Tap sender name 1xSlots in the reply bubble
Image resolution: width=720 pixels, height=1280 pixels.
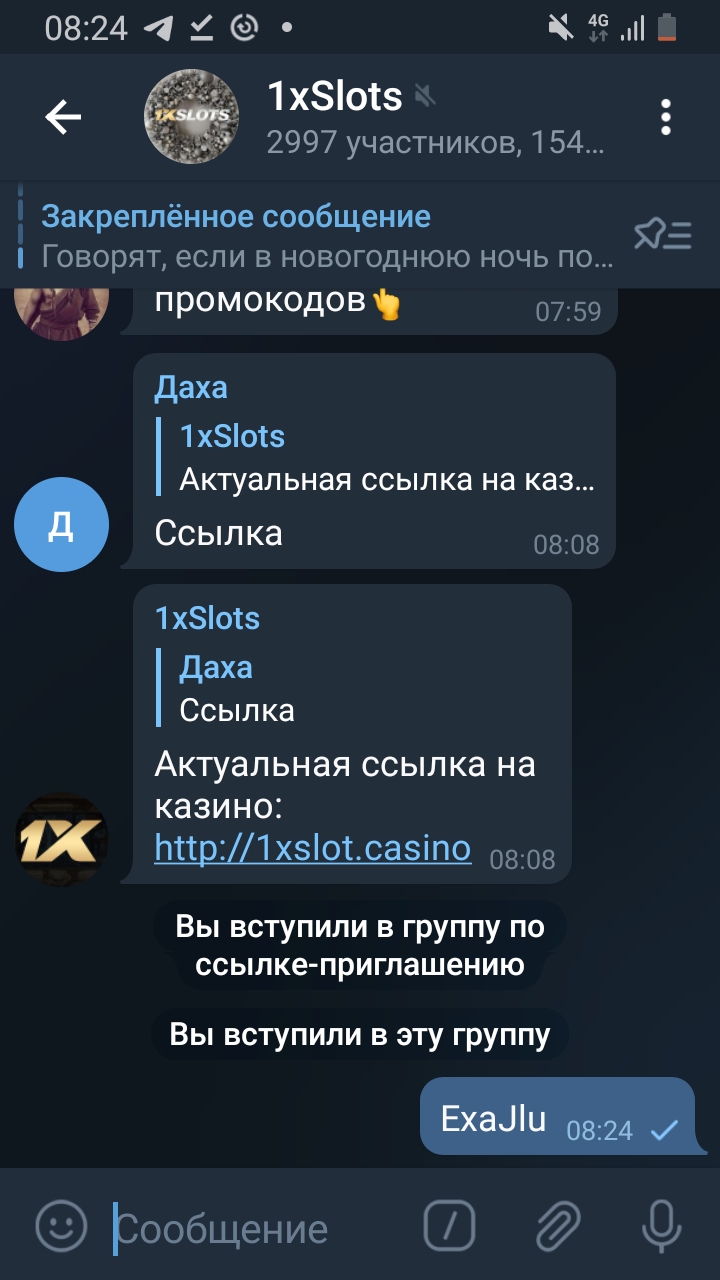(x=207, y=618)
